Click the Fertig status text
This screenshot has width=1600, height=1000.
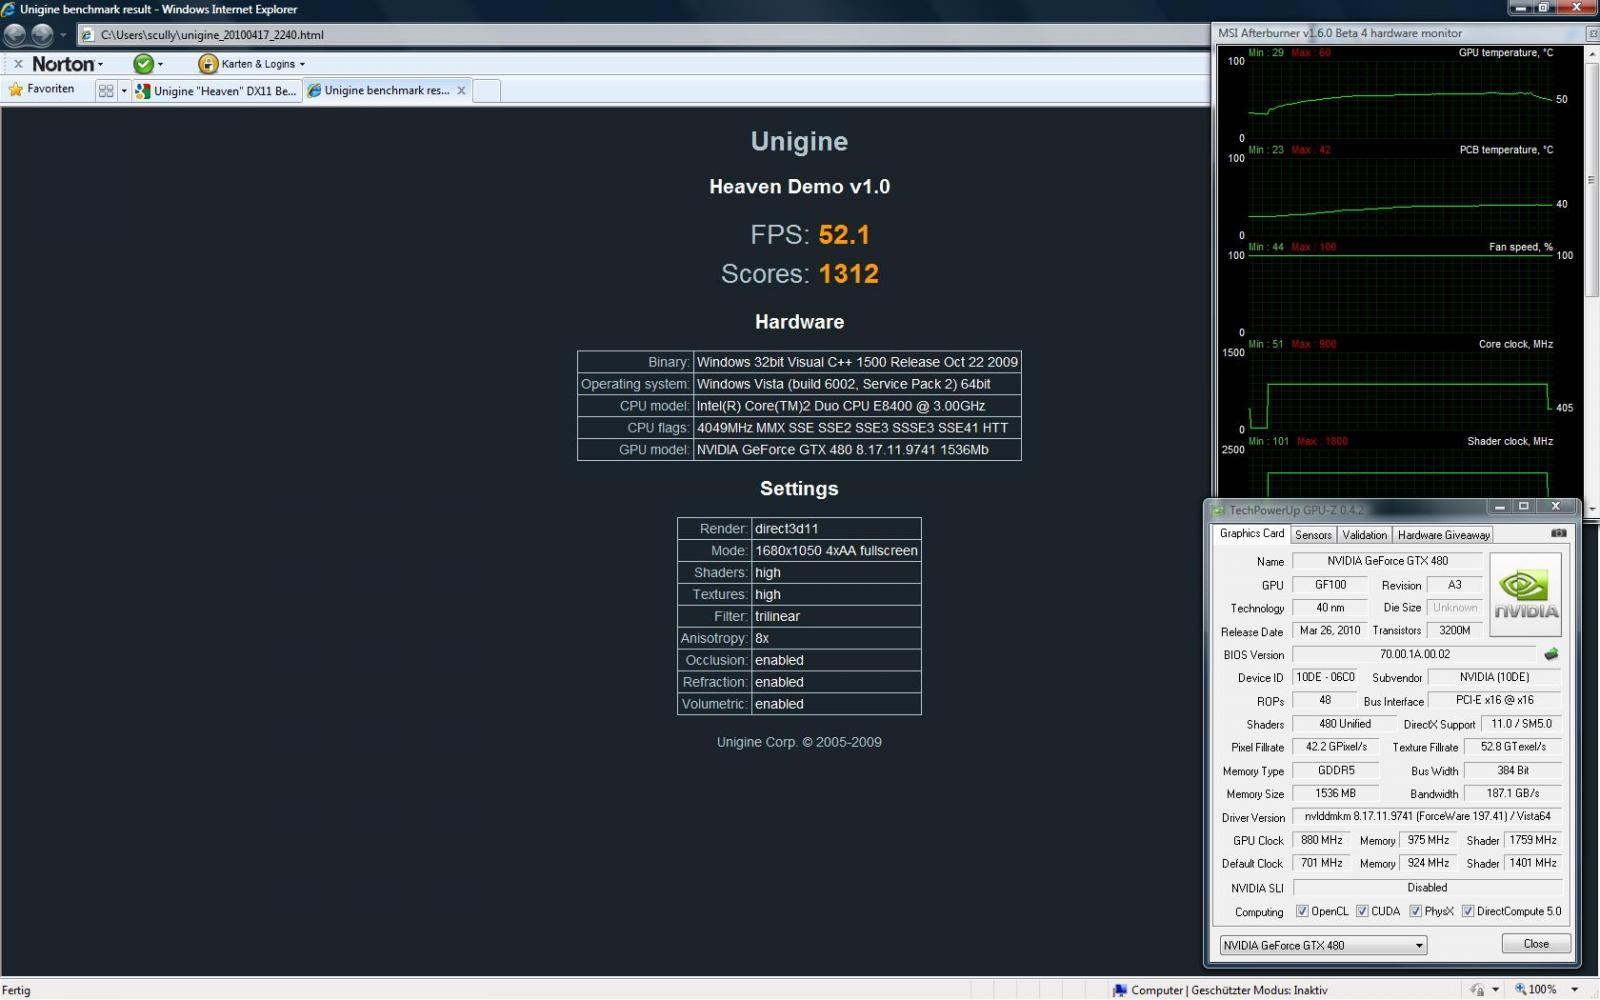(17, 990)
